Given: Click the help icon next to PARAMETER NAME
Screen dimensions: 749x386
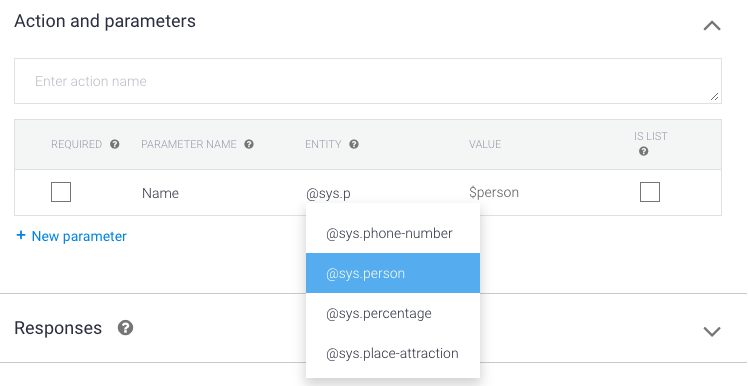Looking at the screenshot, I should (x=249, y=144).
